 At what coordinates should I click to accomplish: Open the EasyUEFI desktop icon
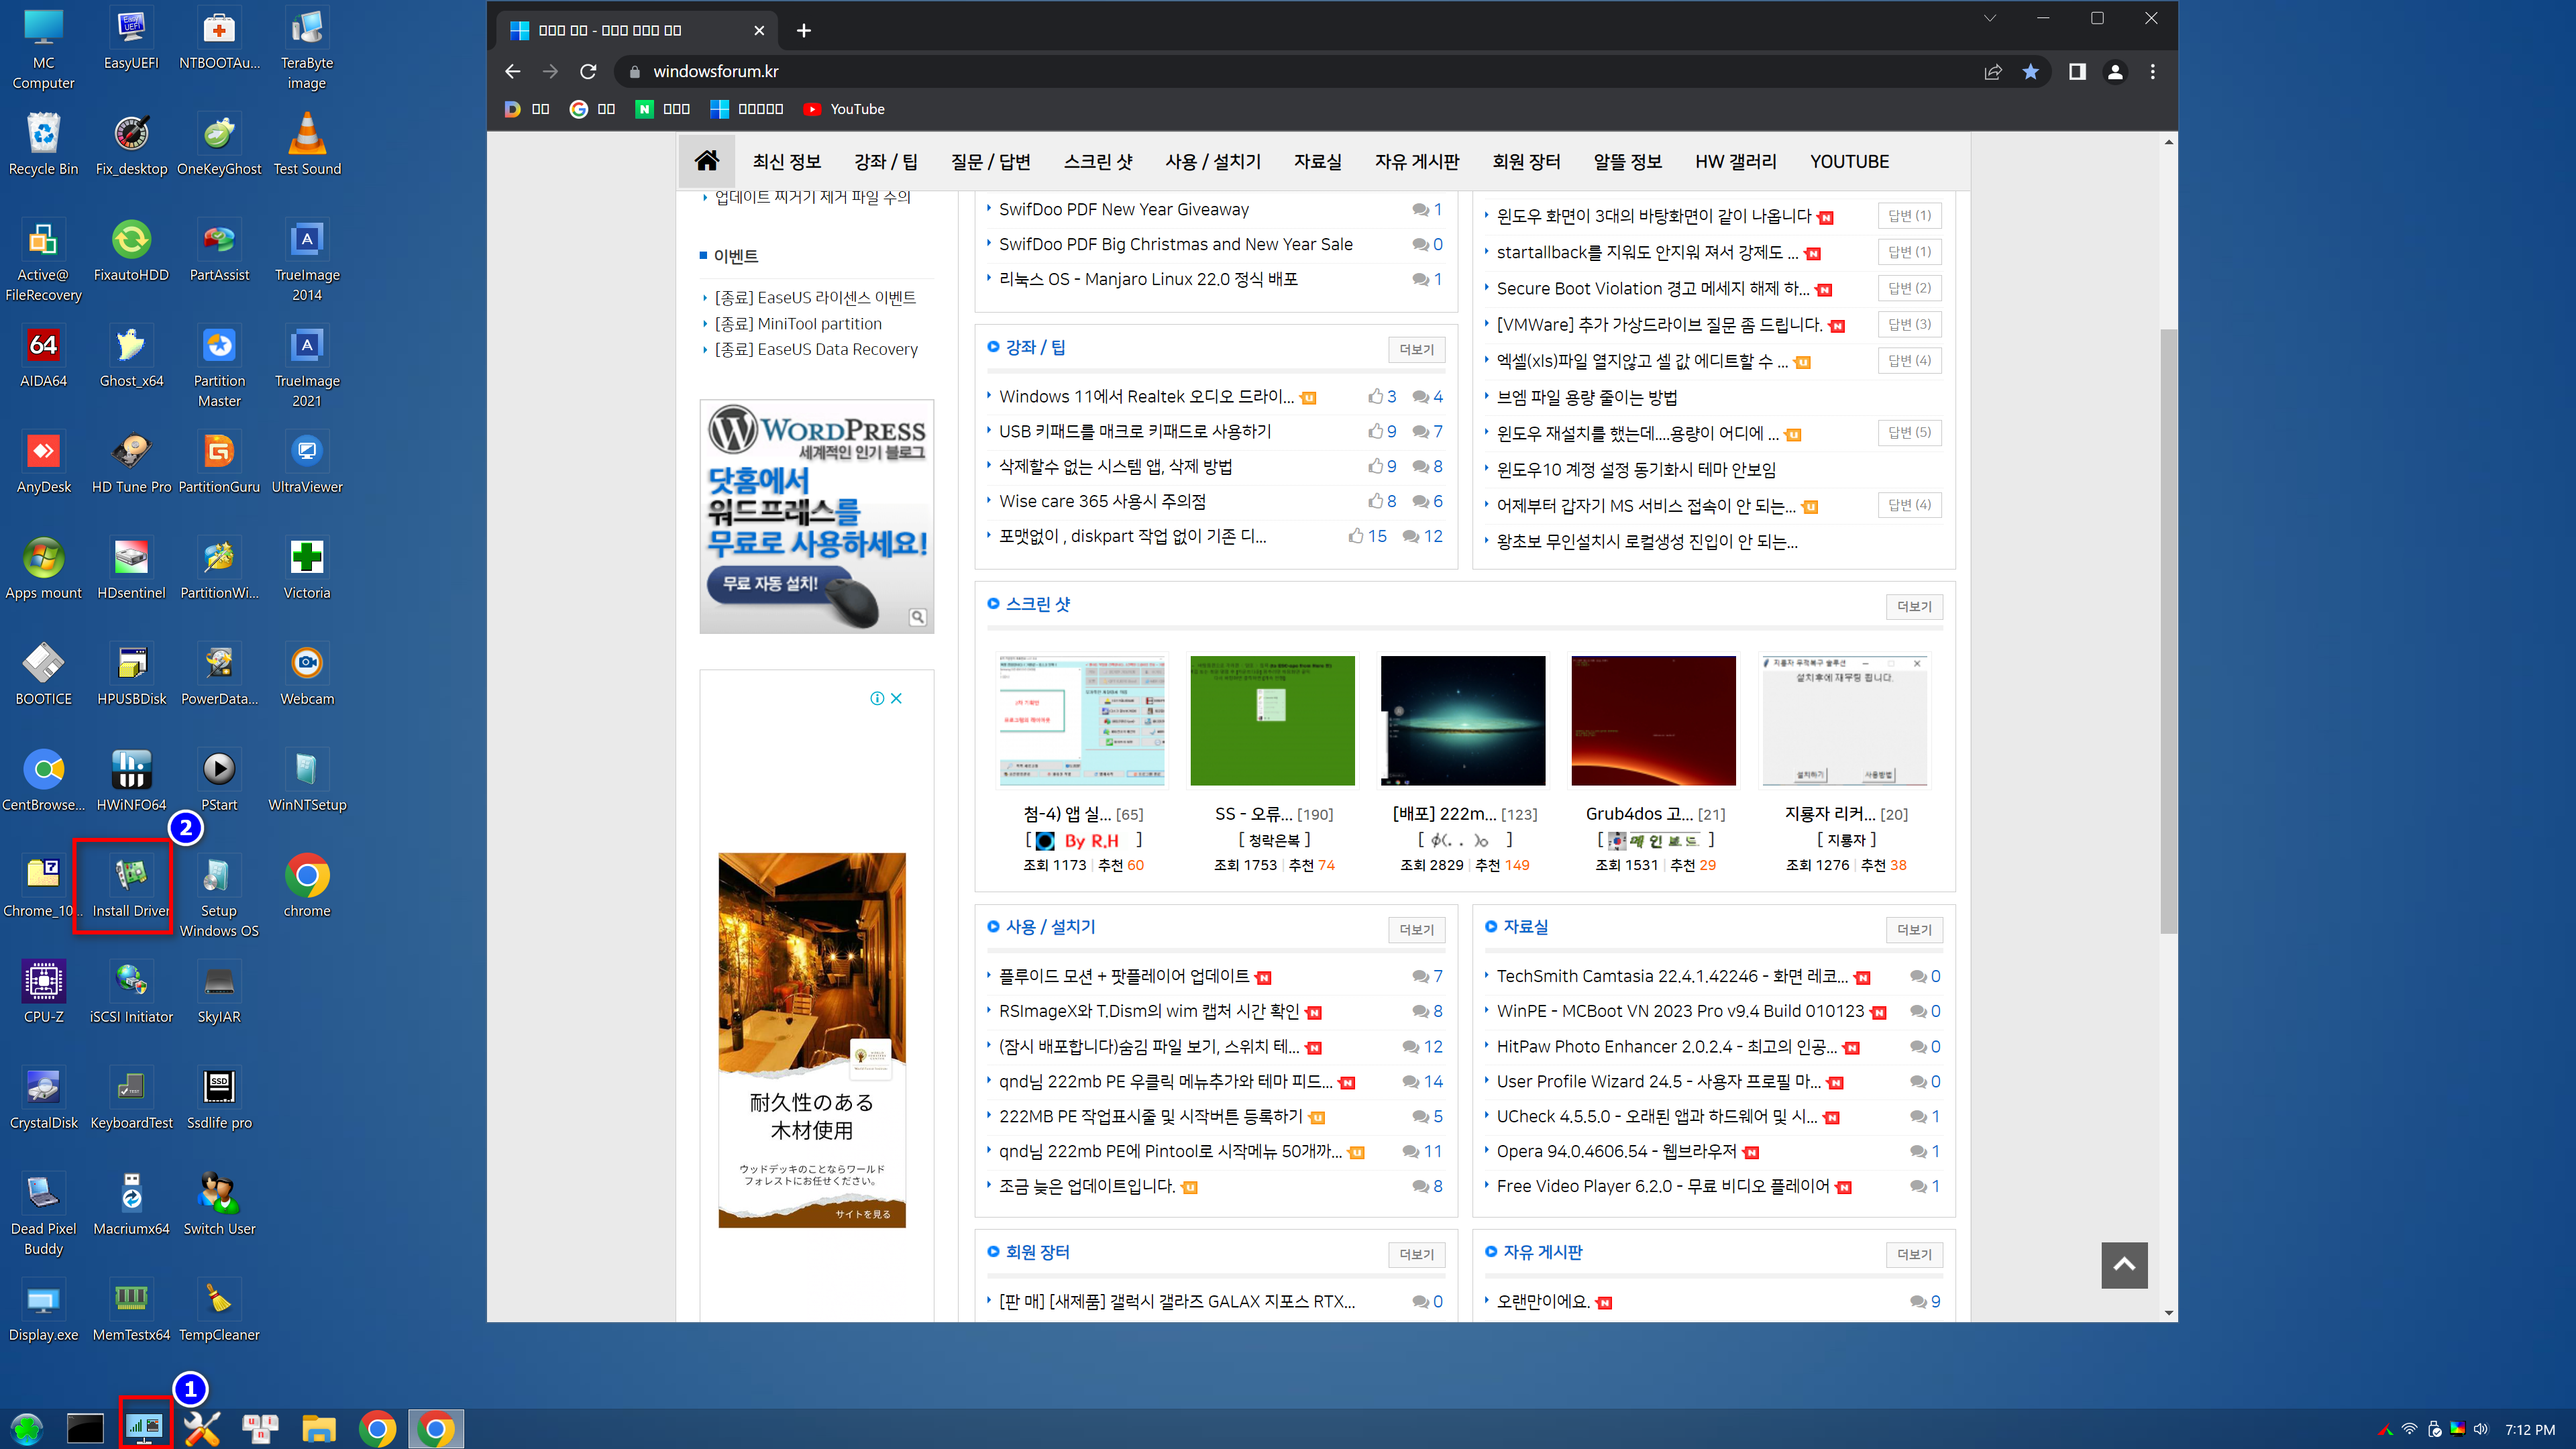pyautogui.click(x=131, y=40)
